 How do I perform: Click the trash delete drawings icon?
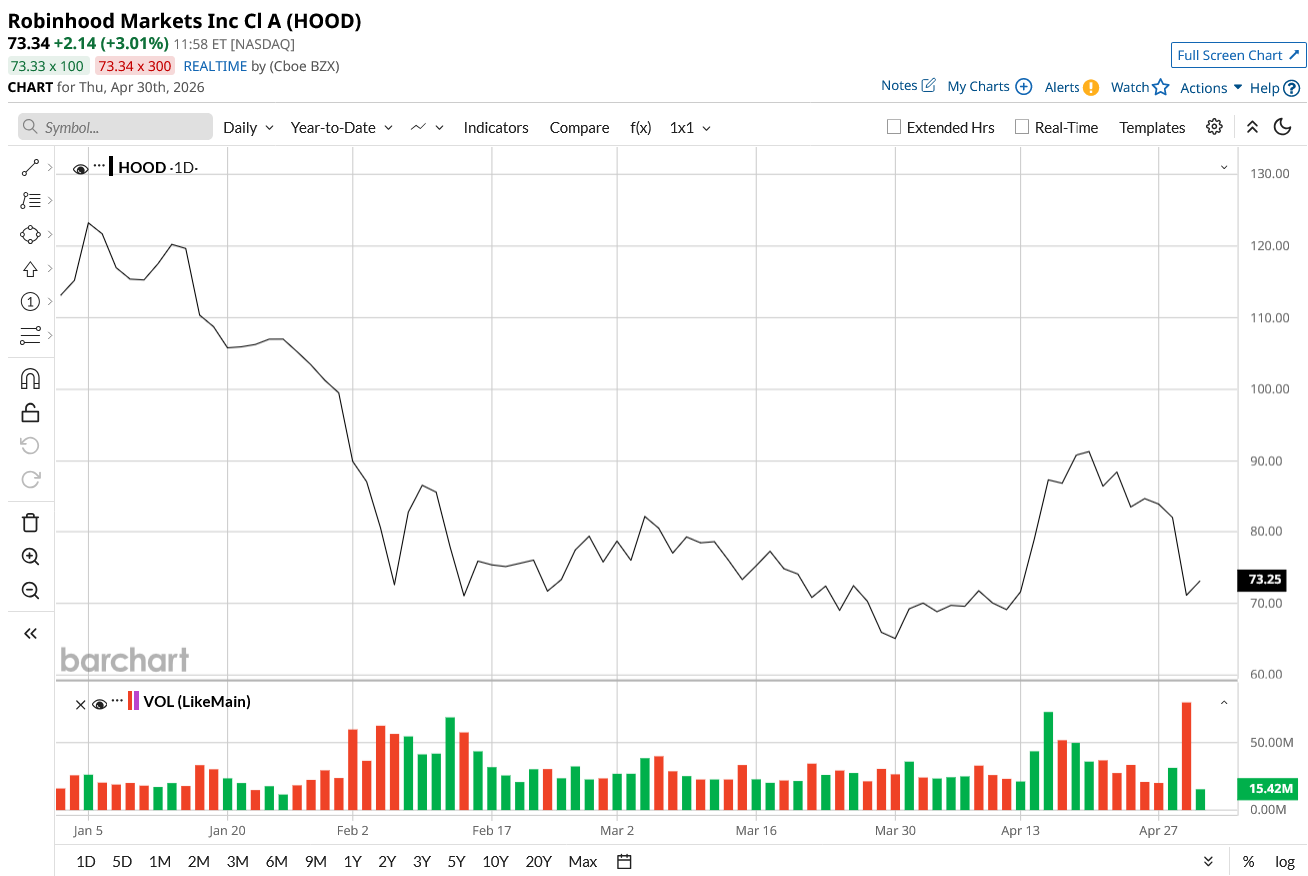[30, 522]
